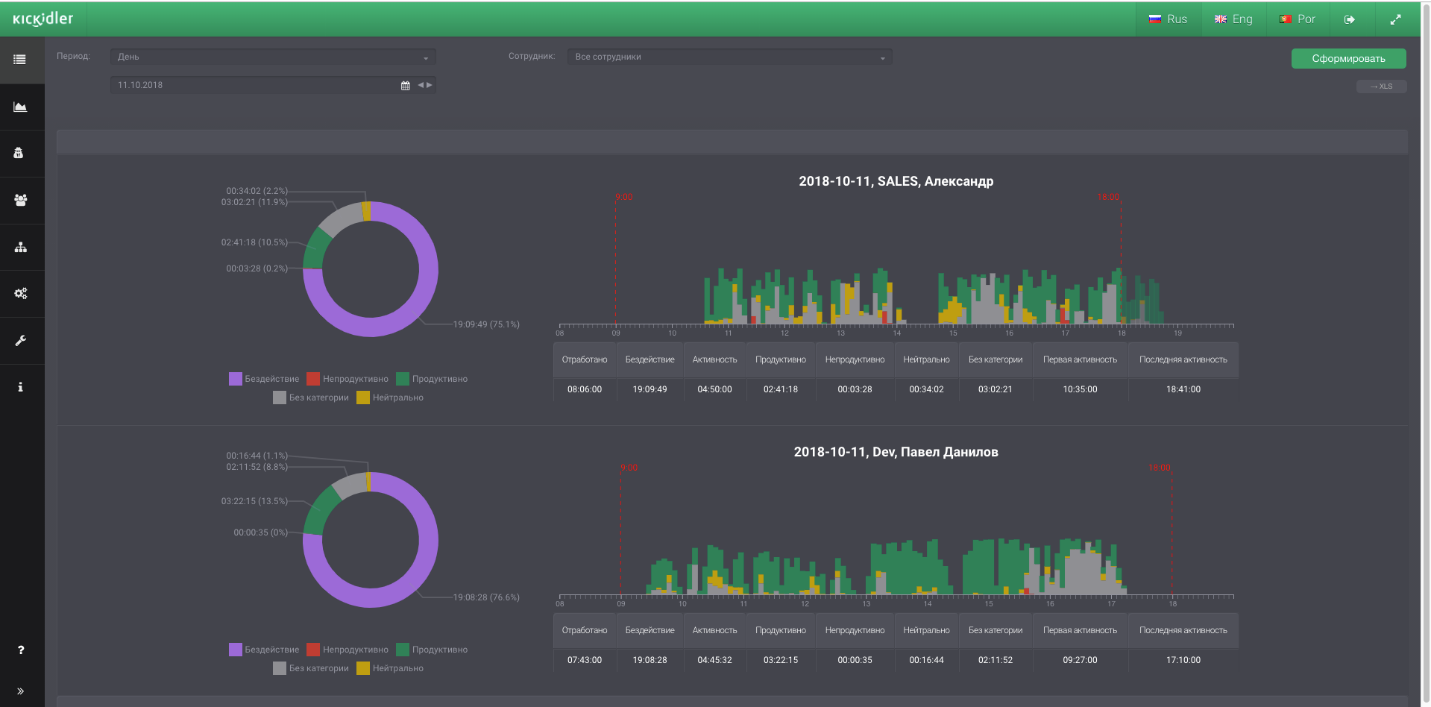The height and width of the screenshot is (707, 1431).
Task: Switch language to Eng
Action: [1232, 19]
